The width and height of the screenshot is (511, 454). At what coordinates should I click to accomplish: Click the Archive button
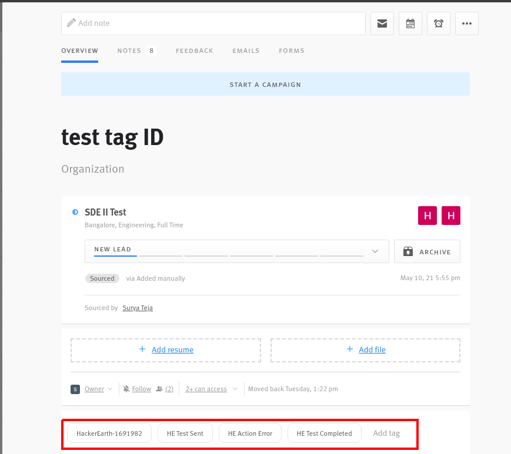click(427, 251)
